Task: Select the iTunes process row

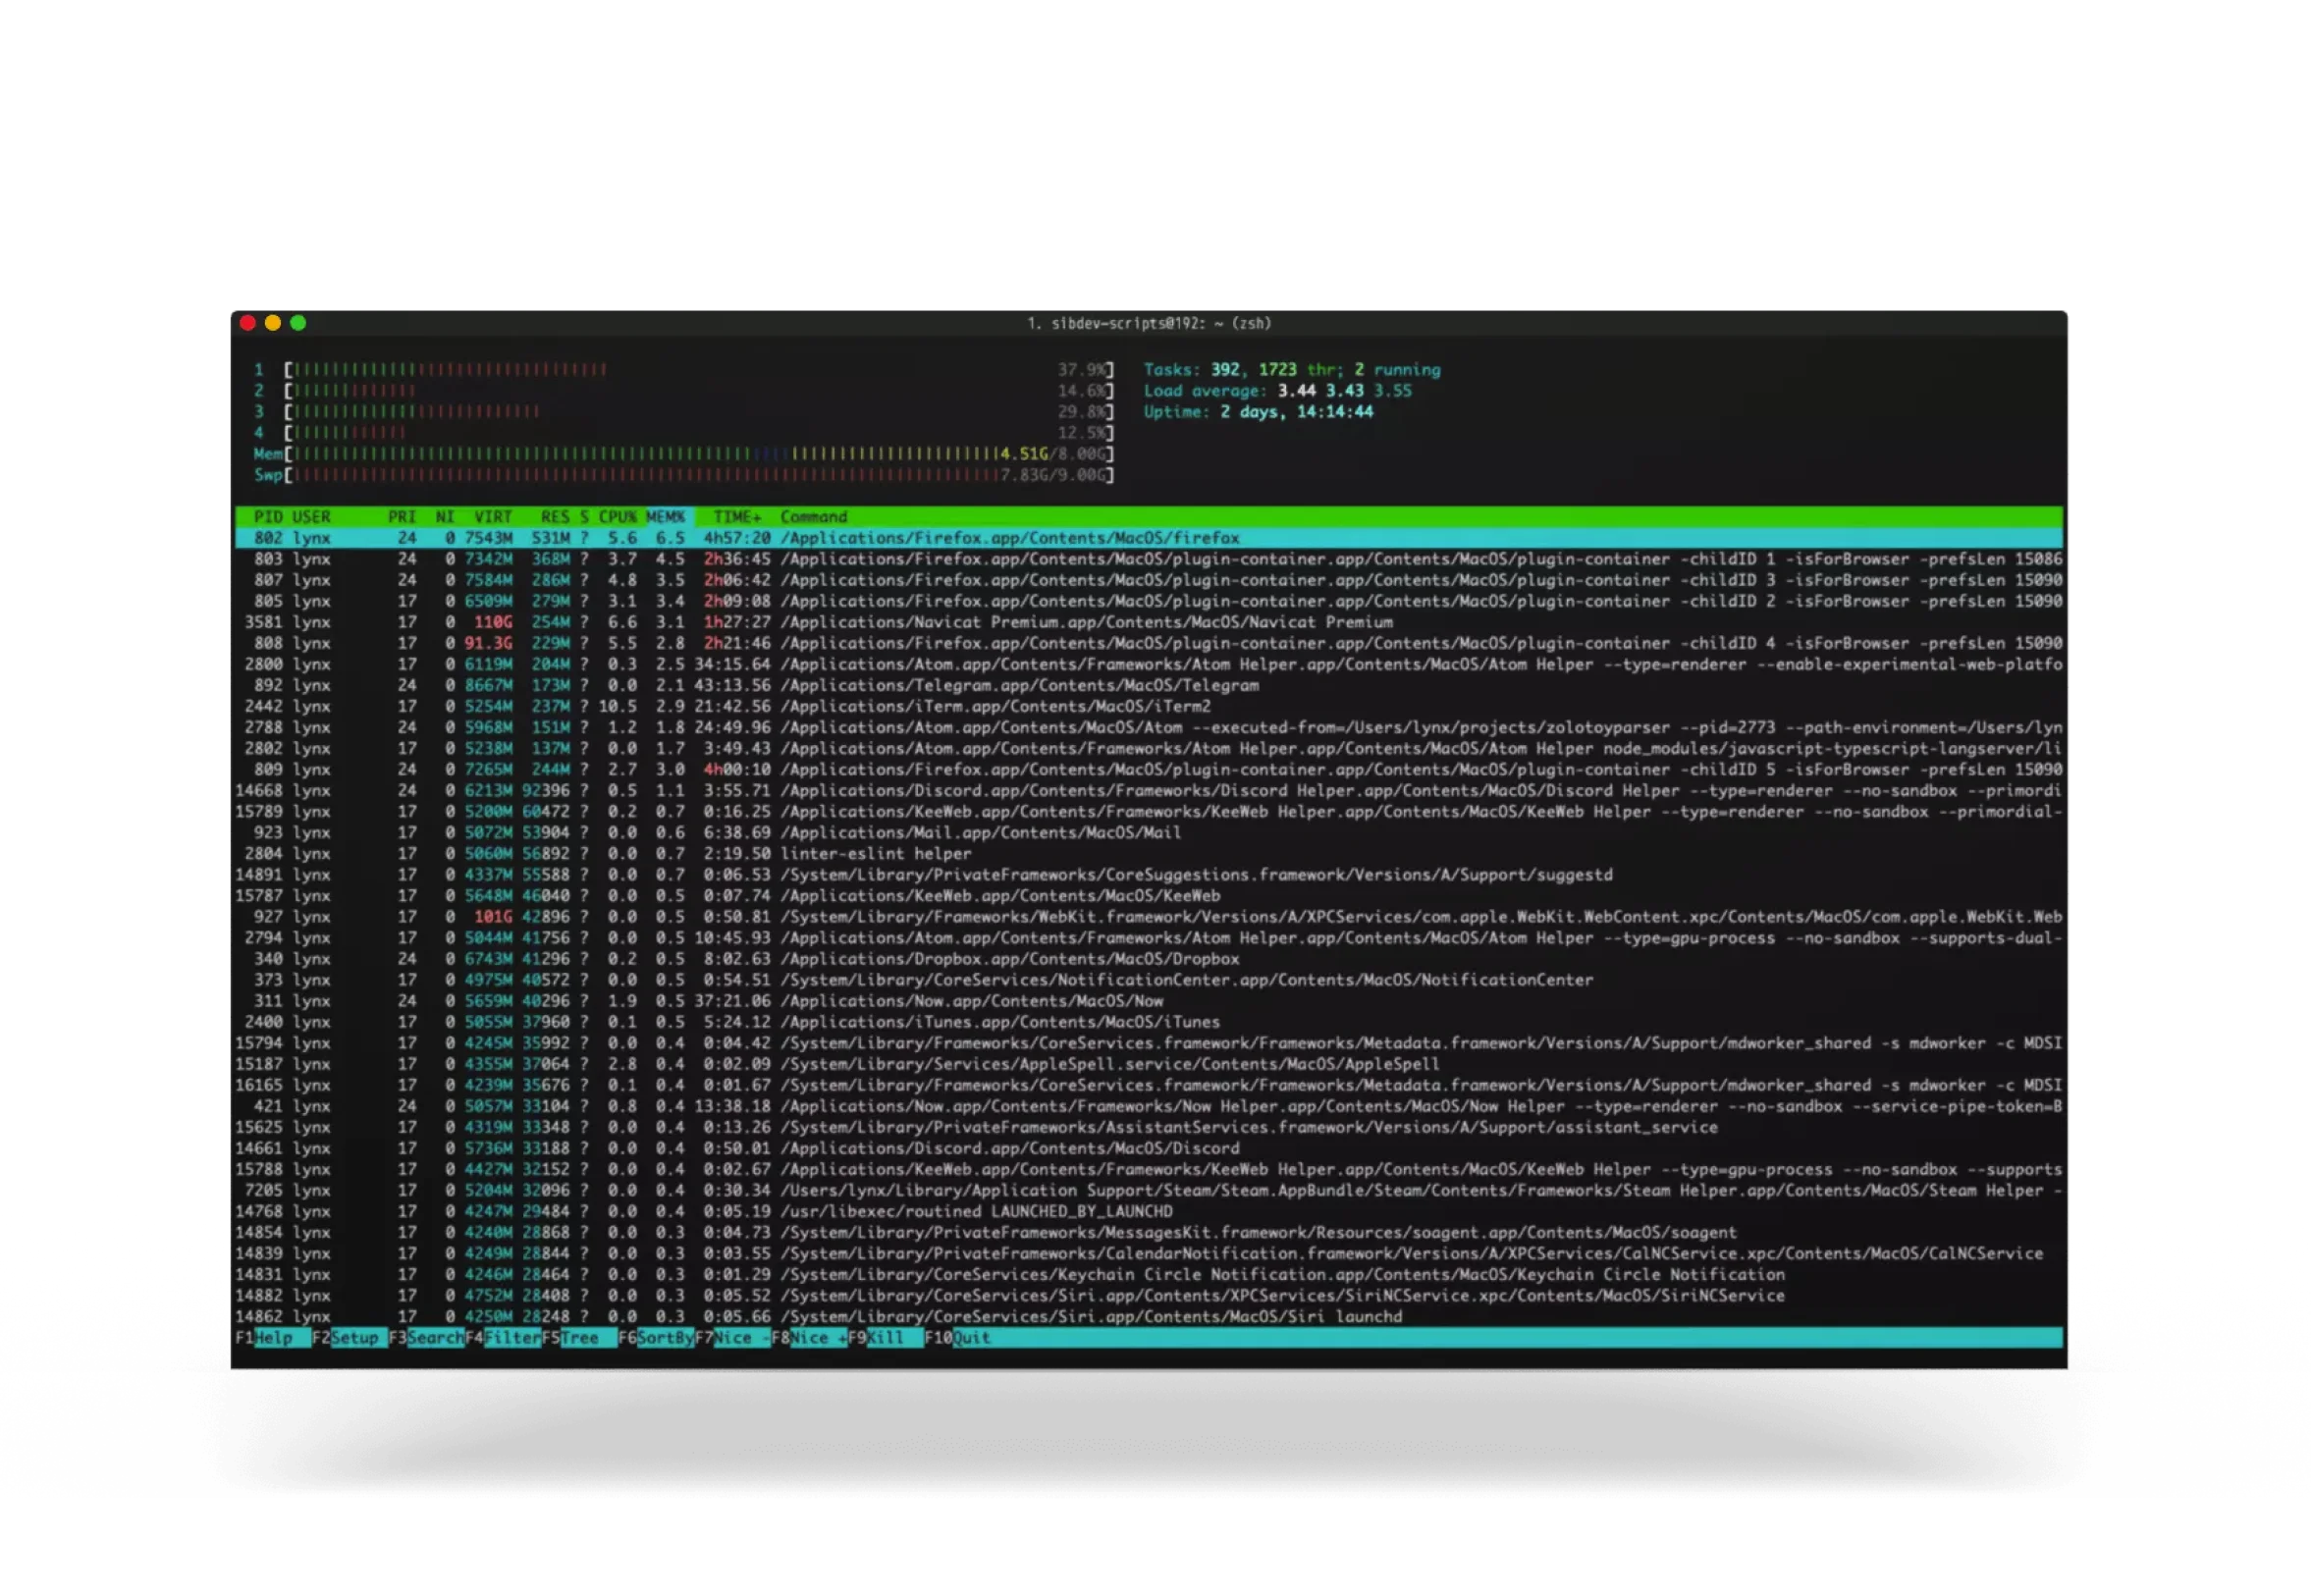Action: tap(1149, 1022)
